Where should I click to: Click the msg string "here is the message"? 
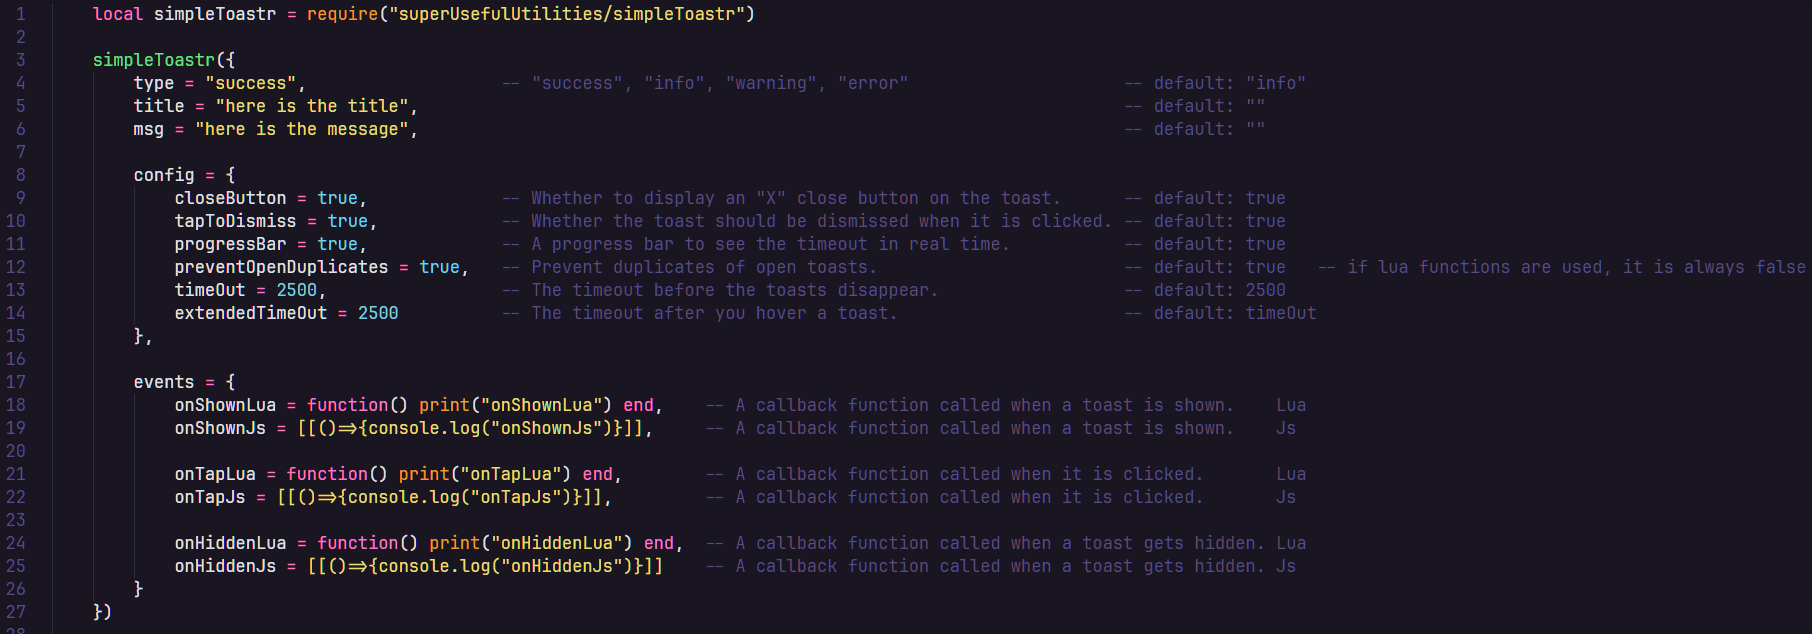302,129
